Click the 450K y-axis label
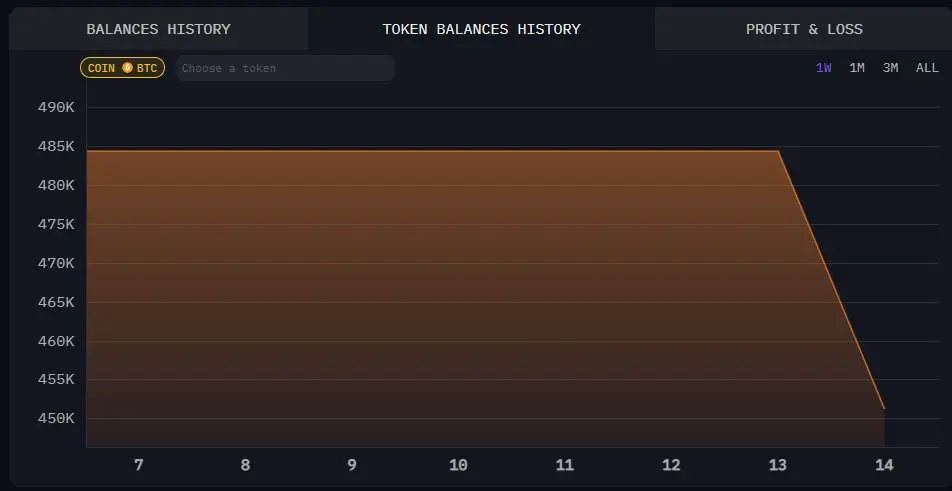The height and width of the screenshot is (491, 952). [56, 418]
